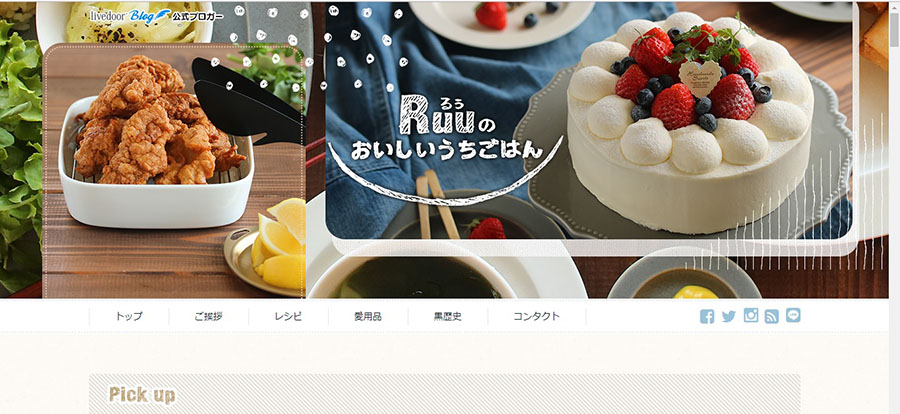This screenshot has width=900, height=414.
Task: Open the RSS feed icon
Action: (772, 316)
